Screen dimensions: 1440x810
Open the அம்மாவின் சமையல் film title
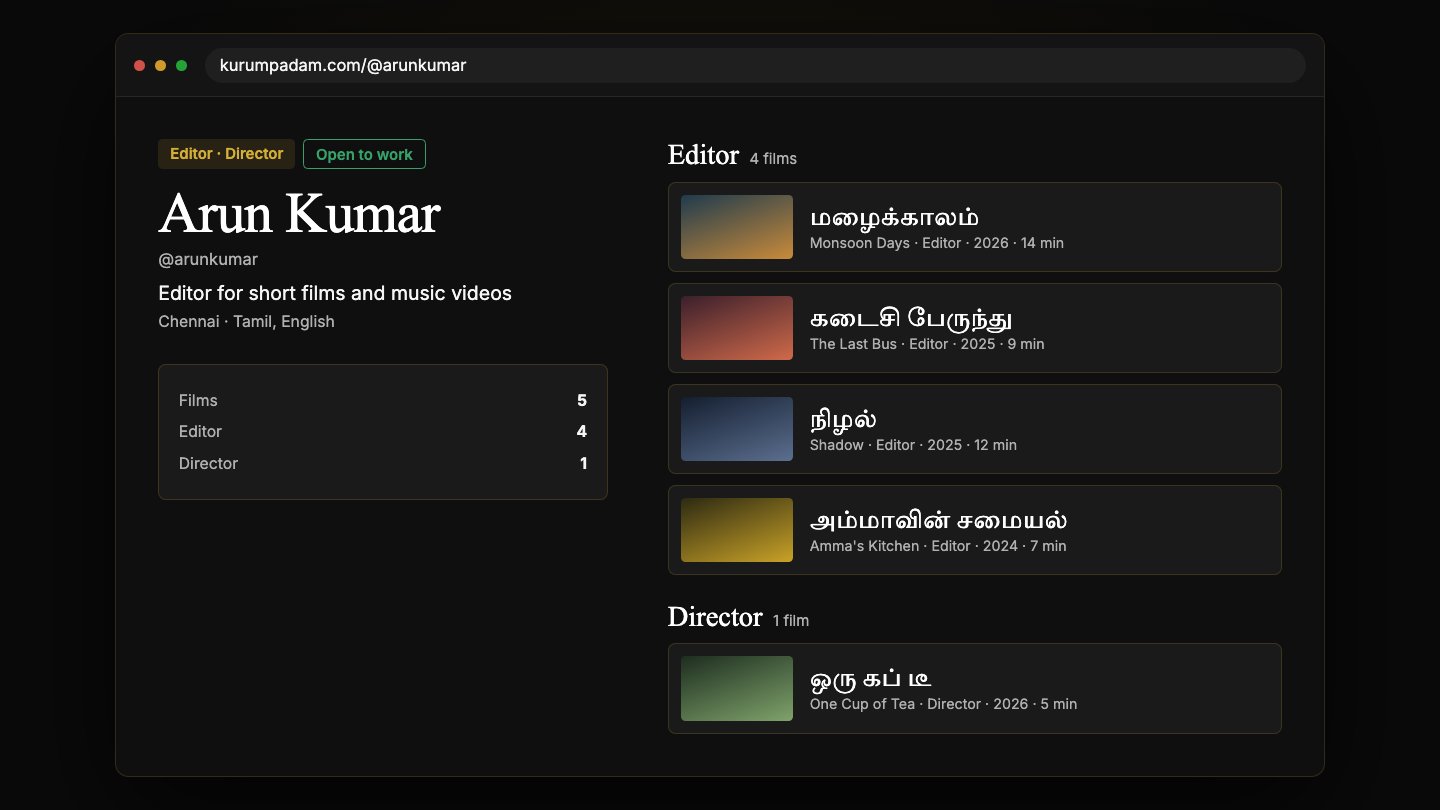(x=938, y=520)
